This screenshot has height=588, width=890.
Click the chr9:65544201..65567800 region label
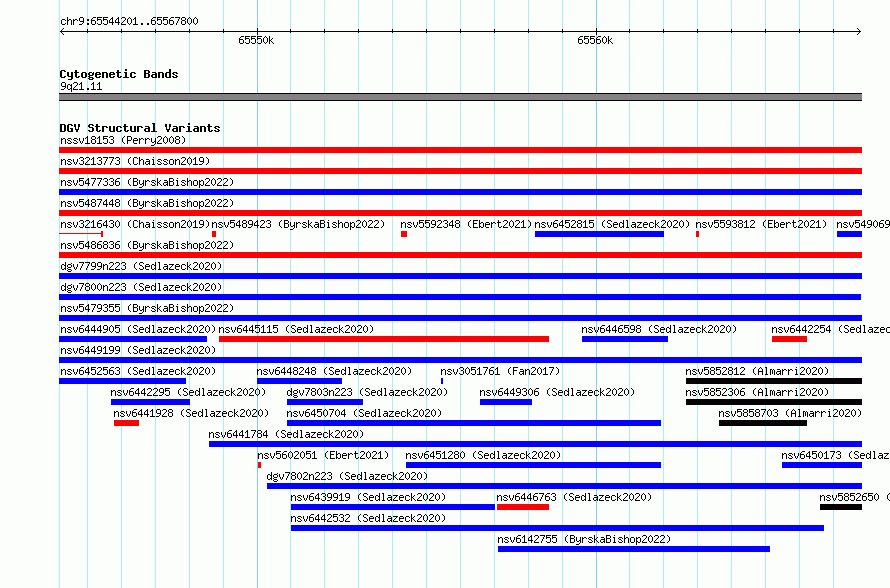pos(129,21)
